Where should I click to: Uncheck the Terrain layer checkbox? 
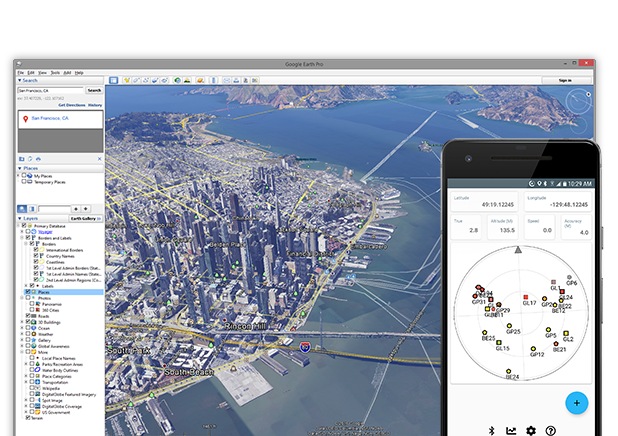click(x=28, y=417)
